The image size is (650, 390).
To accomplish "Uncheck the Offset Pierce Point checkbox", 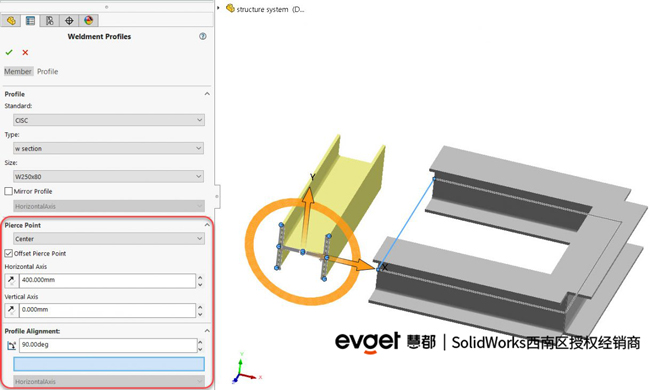I will 8,253.
